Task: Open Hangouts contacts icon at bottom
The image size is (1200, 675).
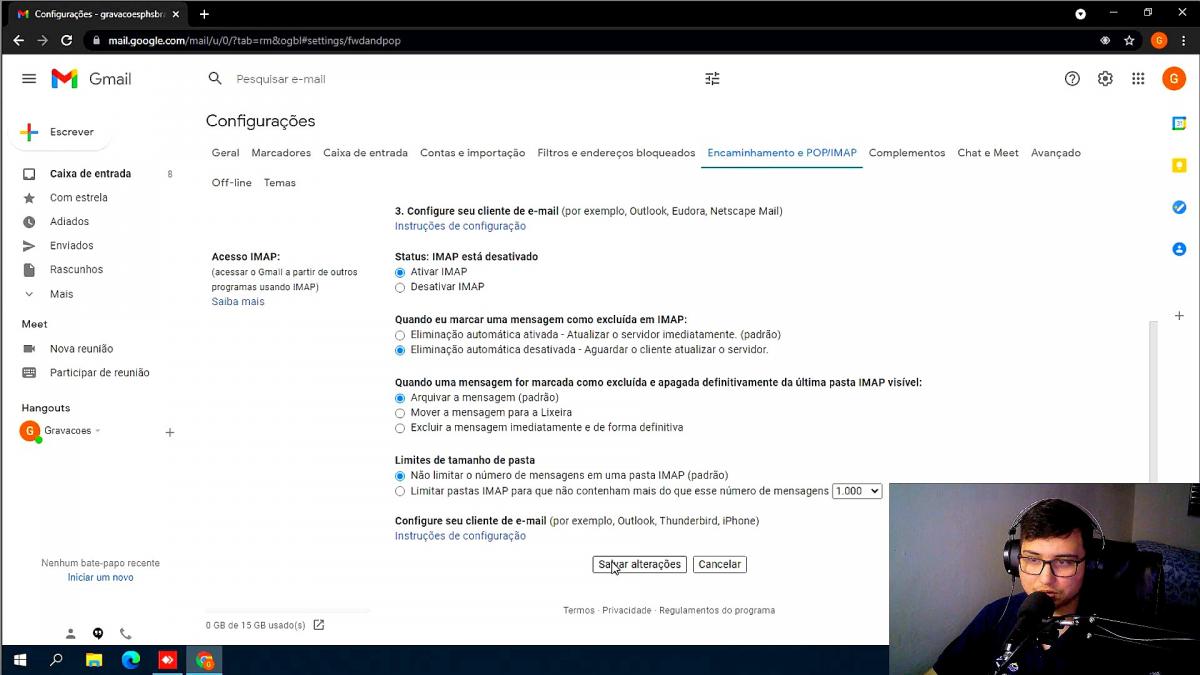Action: [70, 633]
